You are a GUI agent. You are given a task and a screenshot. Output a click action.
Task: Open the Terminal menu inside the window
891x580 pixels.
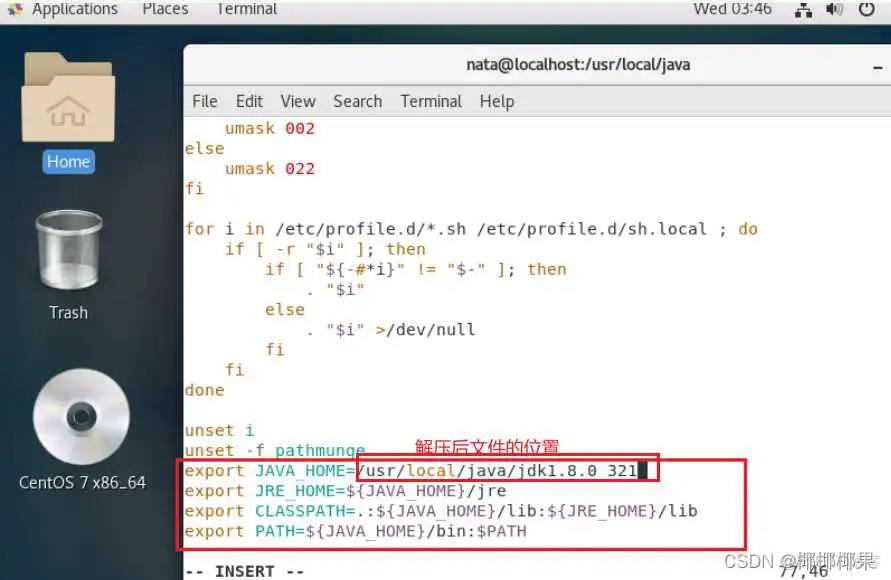pyautogui.click(x=430, y=101)
